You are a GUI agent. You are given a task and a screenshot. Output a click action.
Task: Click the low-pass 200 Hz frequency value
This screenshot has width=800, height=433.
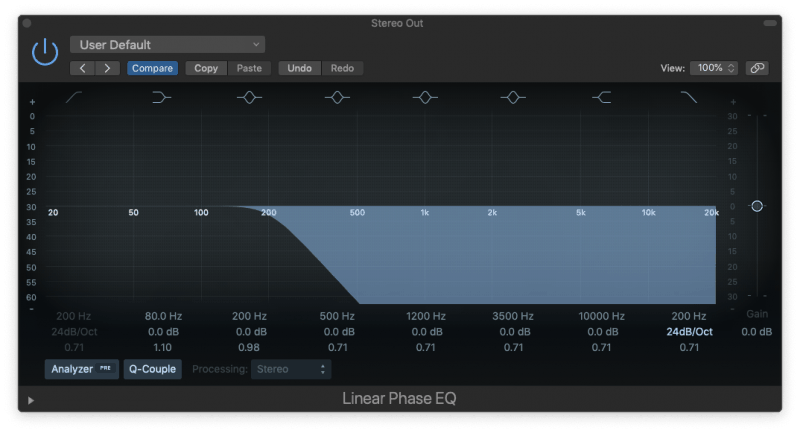pos(689,316)
